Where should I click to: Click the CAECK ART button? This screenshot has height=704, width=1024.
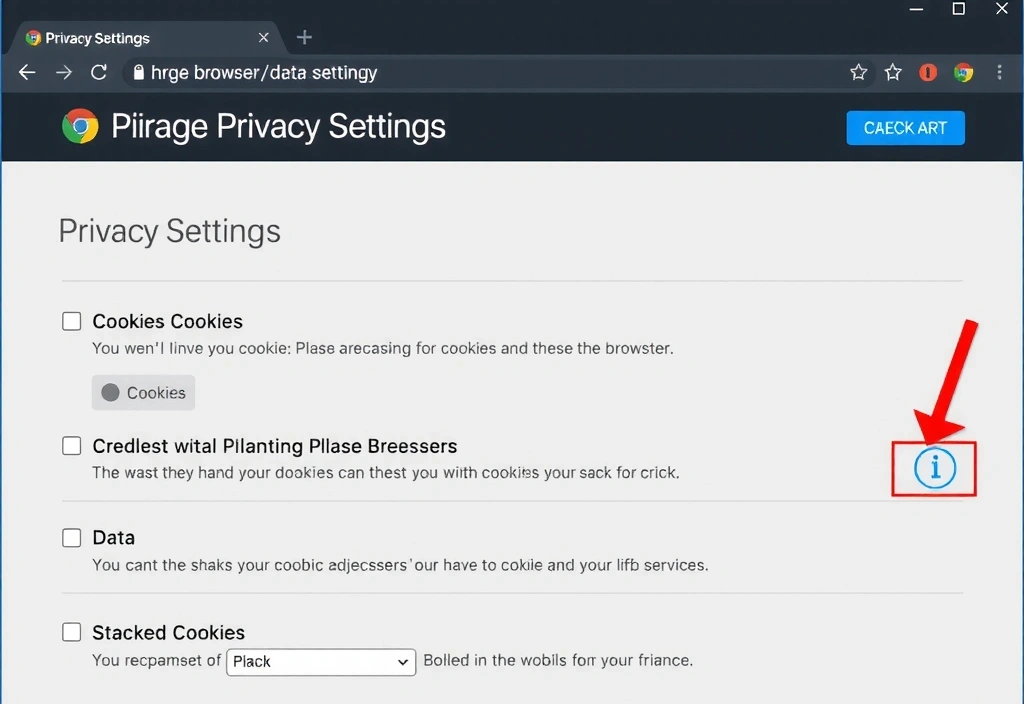tap(905, 128)
